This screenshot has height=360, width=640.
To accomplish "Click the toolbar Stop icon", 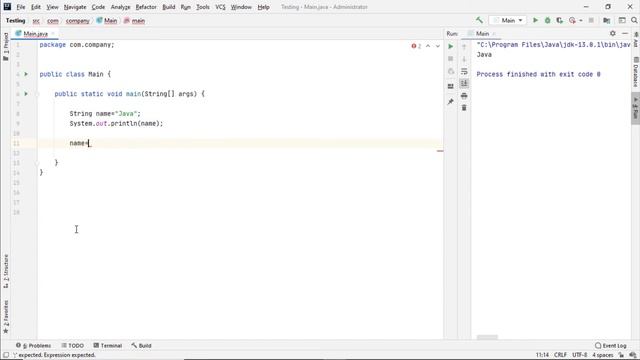I will (591, 20).
